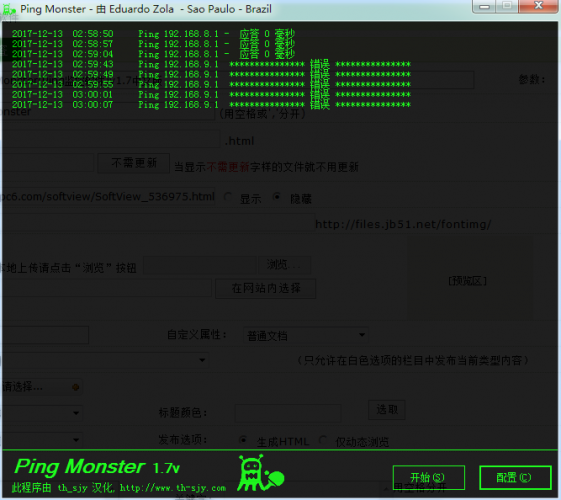
Task: Select 生成HTML radio in background form
Action: point(243,440)
